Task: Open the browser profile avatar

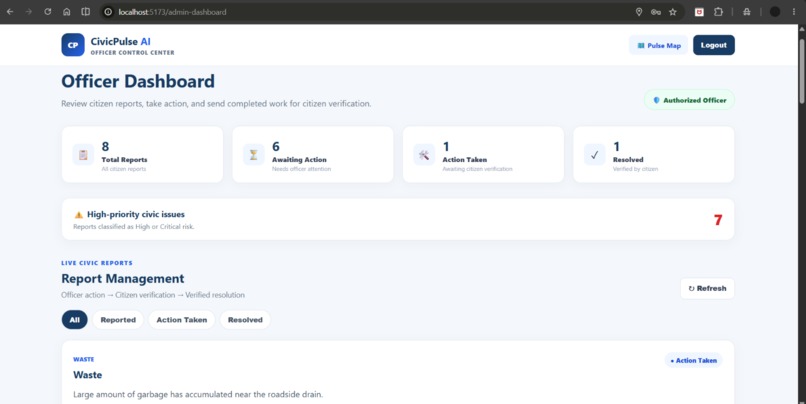Action: coord(775,12)
